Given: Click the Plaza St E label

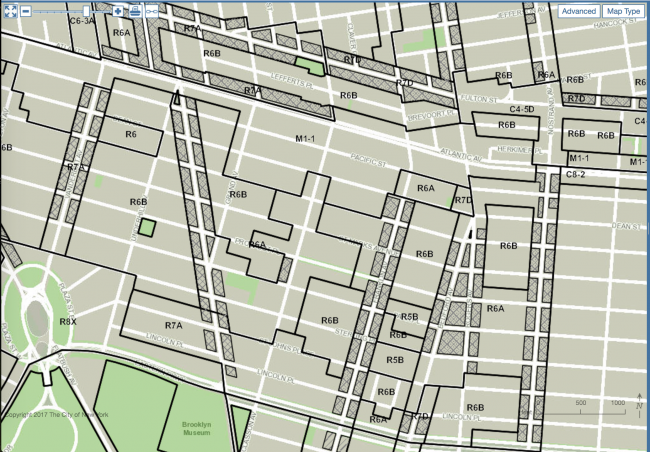Looking at the screenshot, I should pos(65,296).
